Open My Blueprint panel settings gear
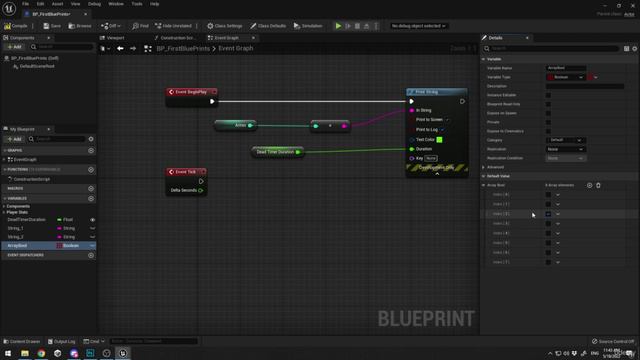Screen dimensions: 640x360 pyautogui.click(x=91, y=139)
